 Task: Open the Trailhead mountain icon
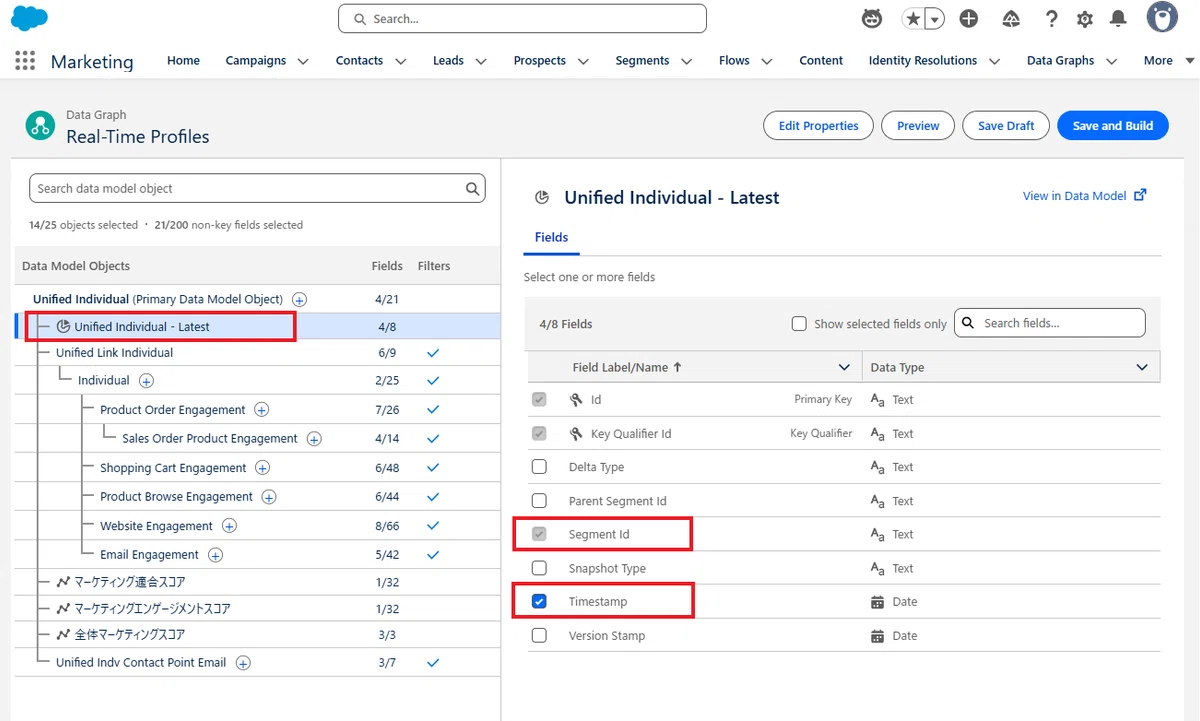point(1011,18)
